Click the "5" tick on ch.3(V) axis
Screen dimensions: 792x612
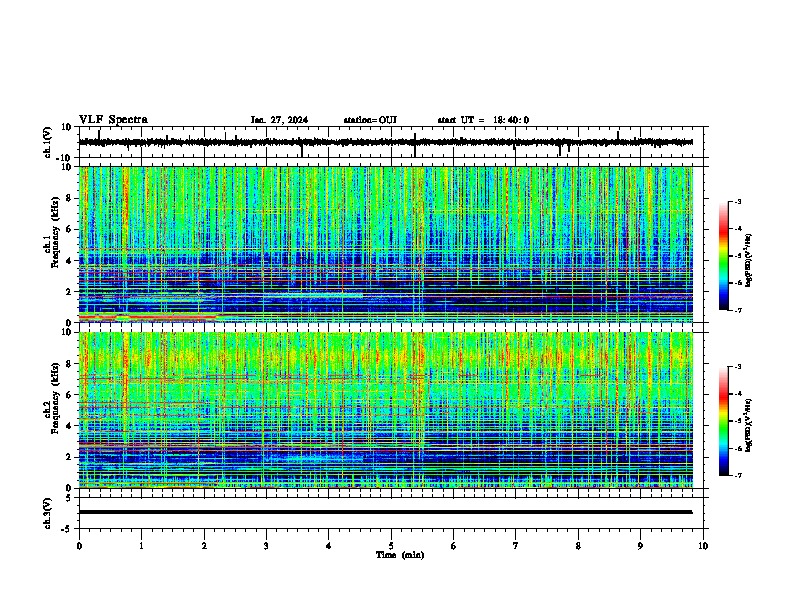click(x=69, y=498)
